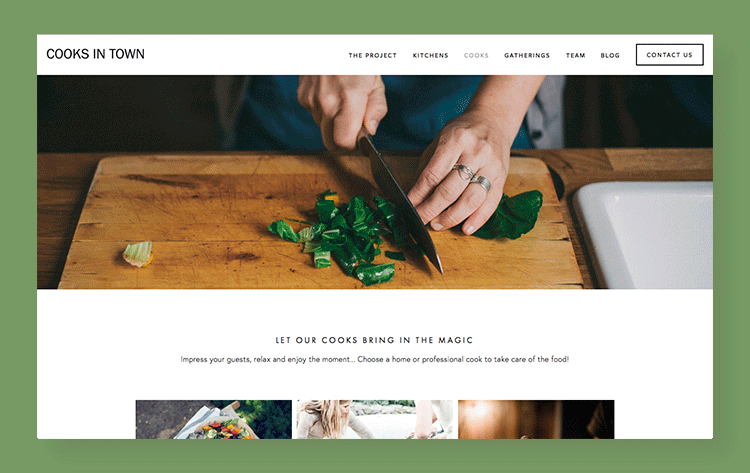The height and width of the screenshot is (473, 750).
Task: Click the lone vegetable scrap on cutting board
Action: (x=138, y=253)
